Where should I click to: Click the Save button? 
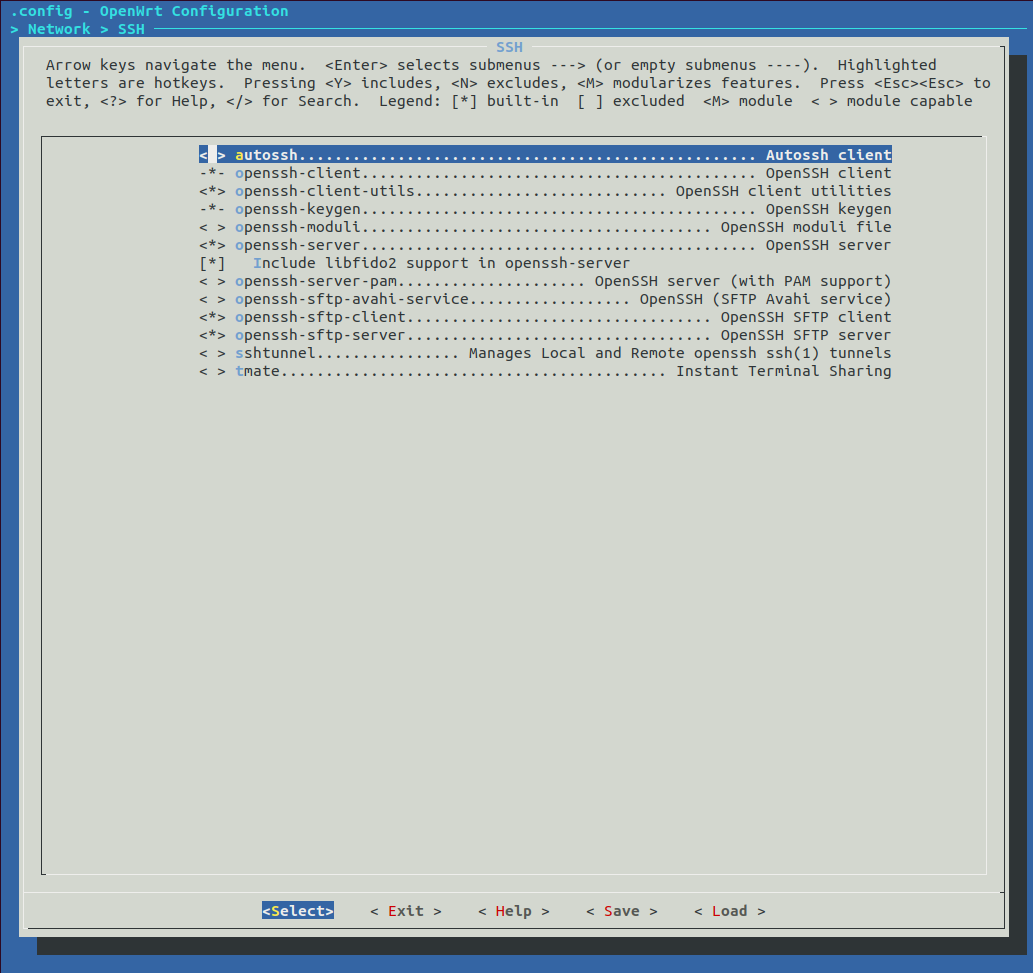[x=622, y=910]
